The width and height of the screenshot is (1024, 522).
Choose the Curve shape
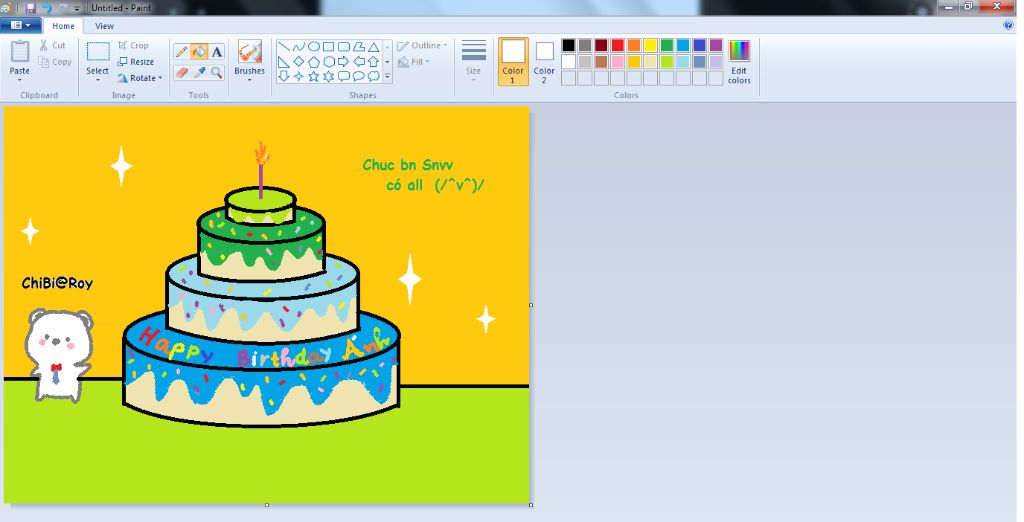pyautogui.click(x=298, y=47)
